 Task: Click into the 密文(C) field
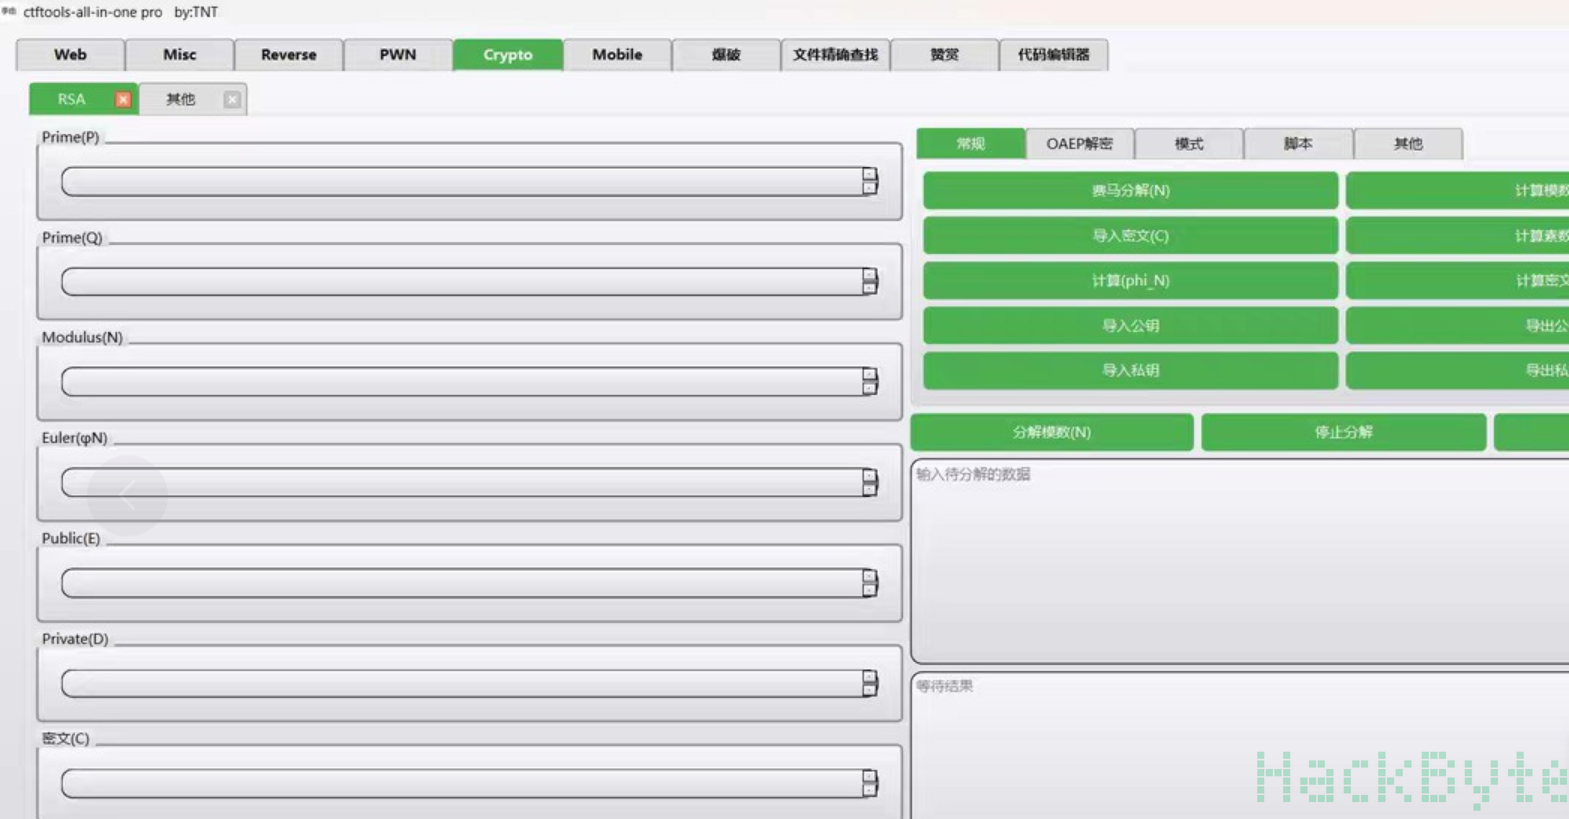pos(470,783)
